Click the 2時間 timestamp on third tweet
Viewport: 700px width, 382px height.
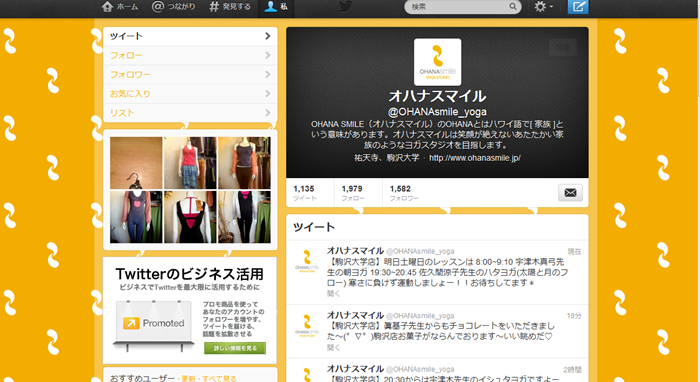(x=572, y=370)
